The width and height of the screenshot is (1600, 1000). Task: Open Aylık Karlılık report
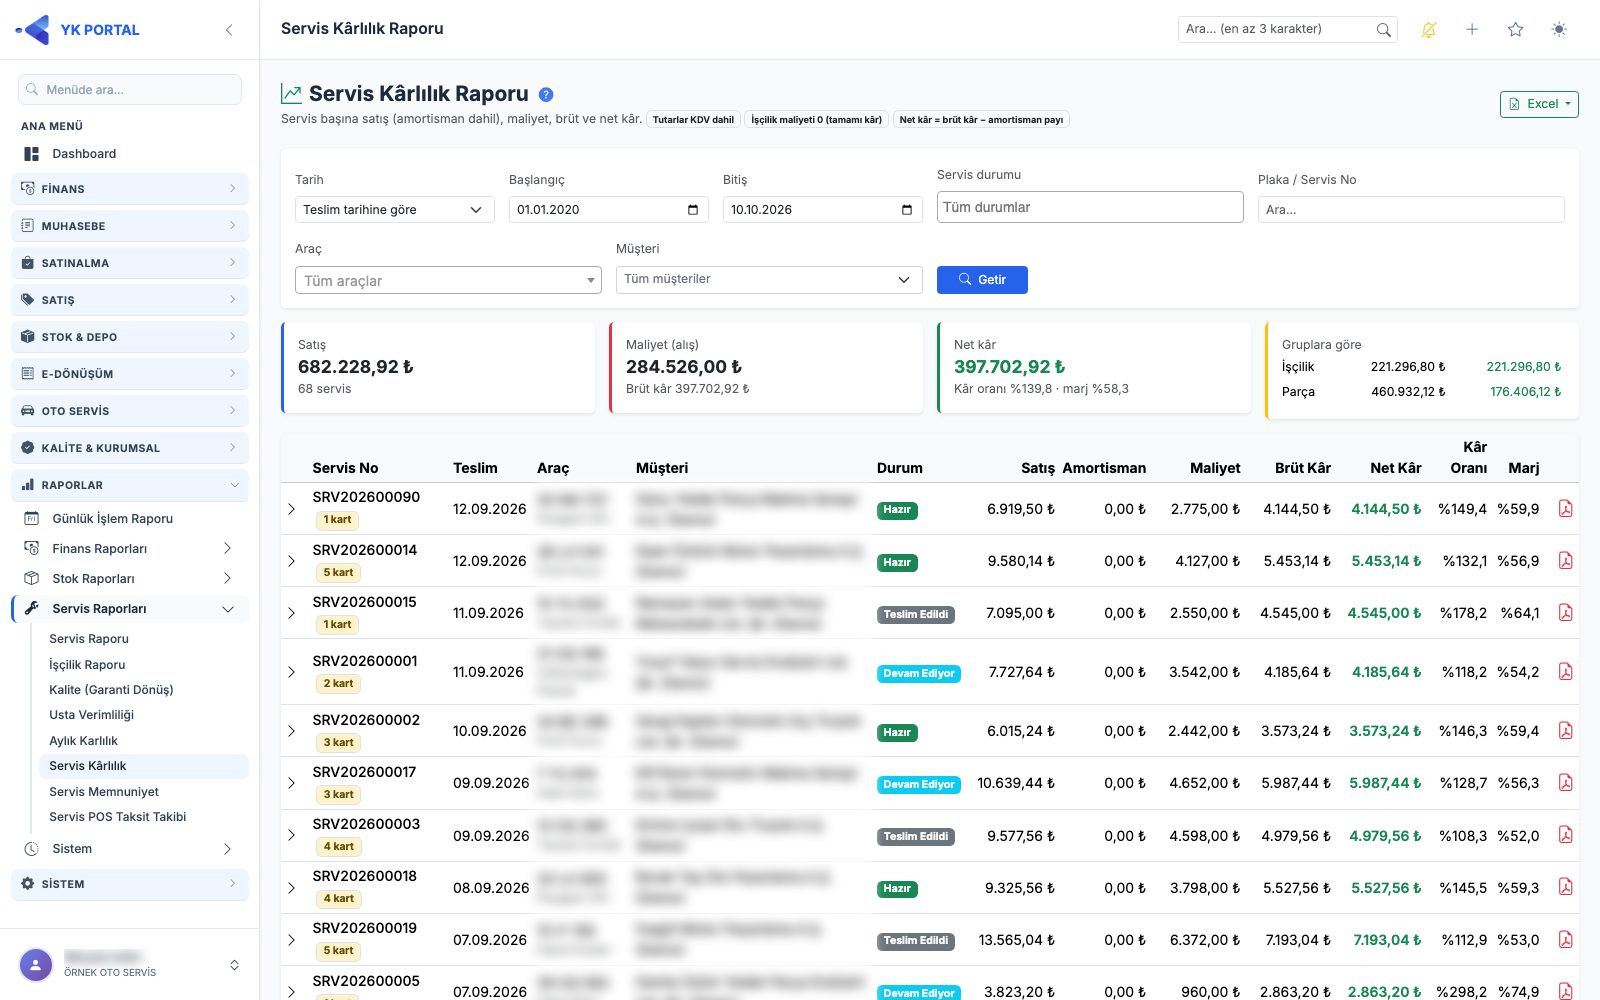click(x=84, y=741)
